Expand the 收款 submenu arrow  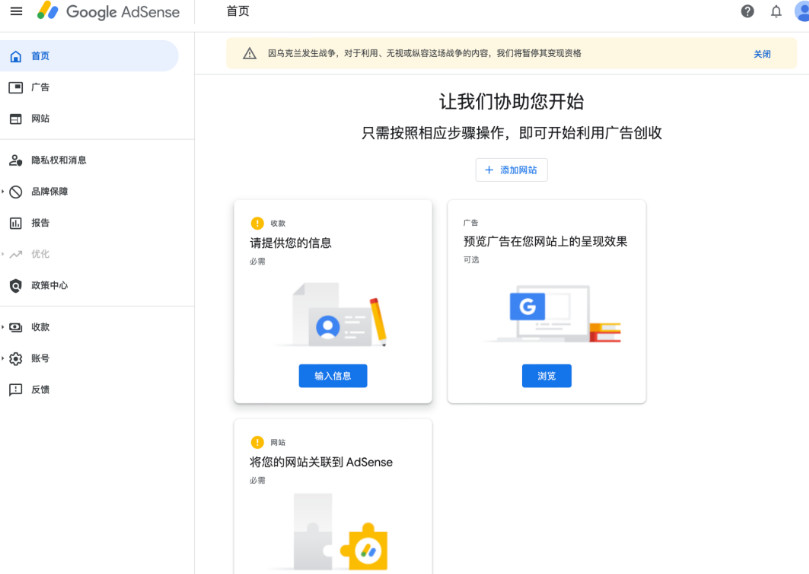3,327
